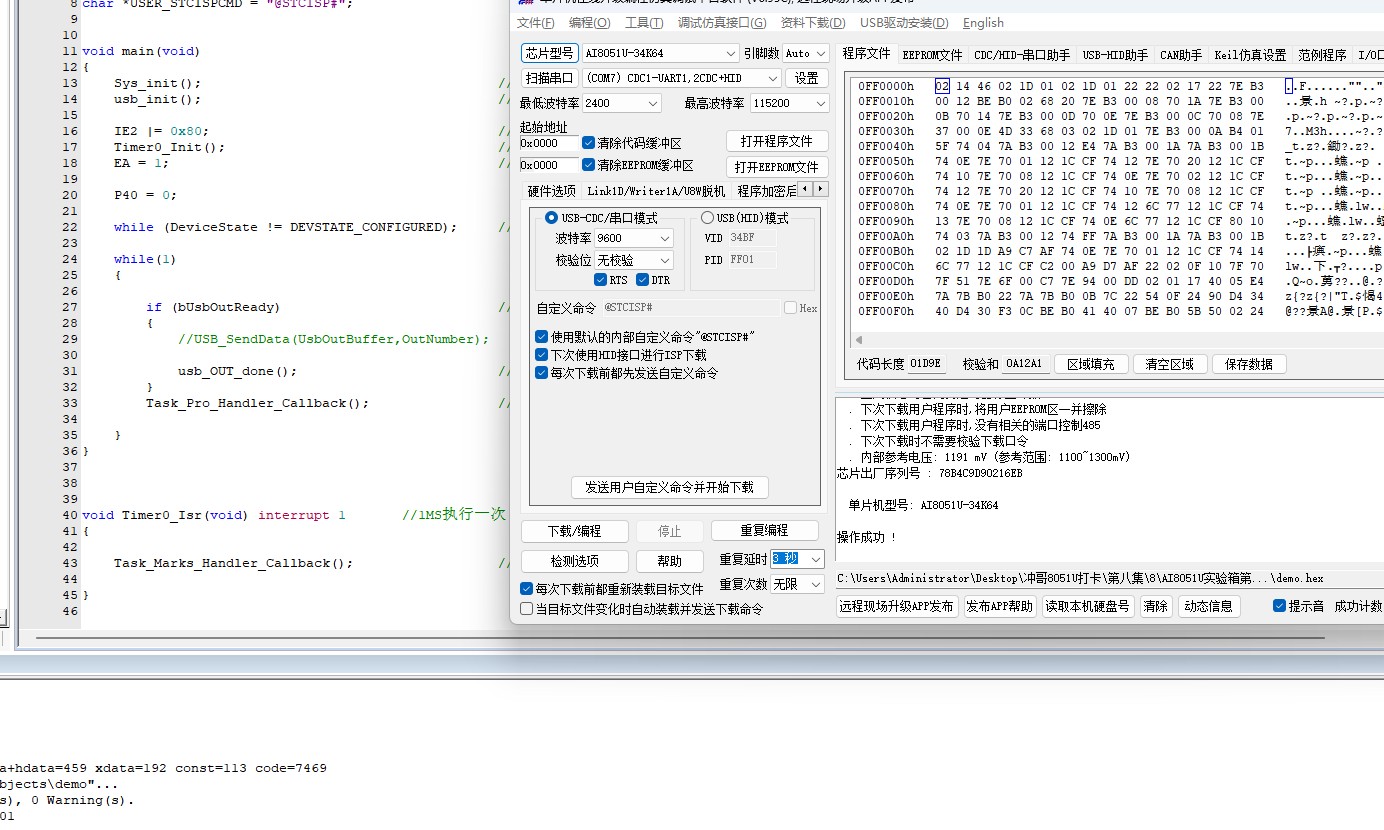Toggle 提示音 checkbox
Viewport: 1384px width, 830px height.
point(1279,606)
